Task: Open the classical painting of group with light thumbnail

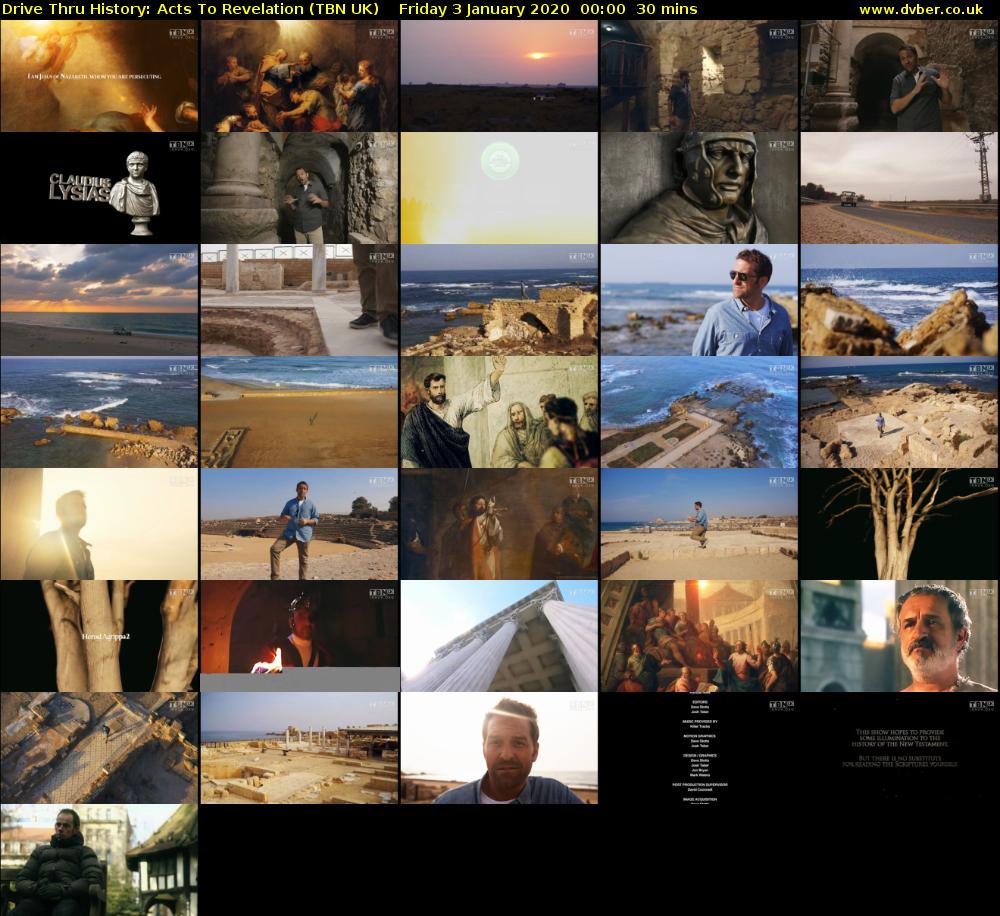Action: 300,76
